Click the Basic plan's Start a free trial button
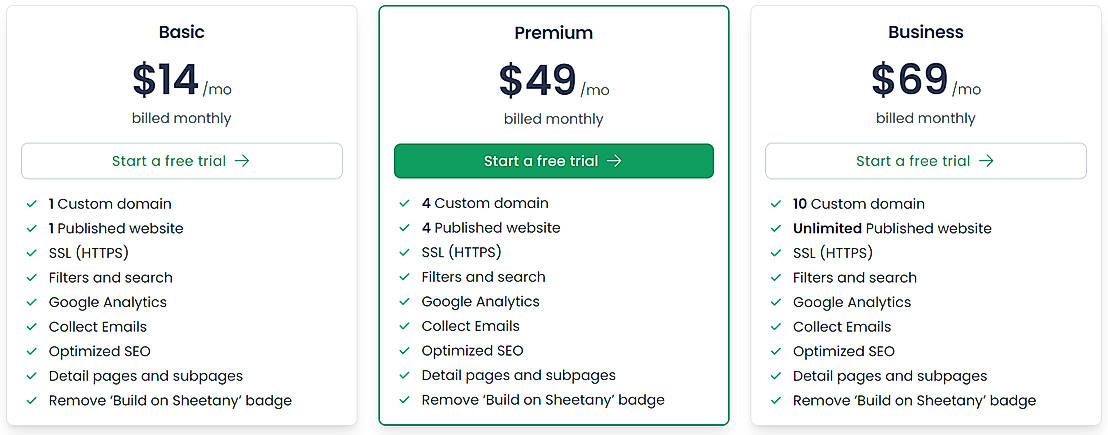The height and width of the screenshot is (435, 1108). tap(181, 161)
